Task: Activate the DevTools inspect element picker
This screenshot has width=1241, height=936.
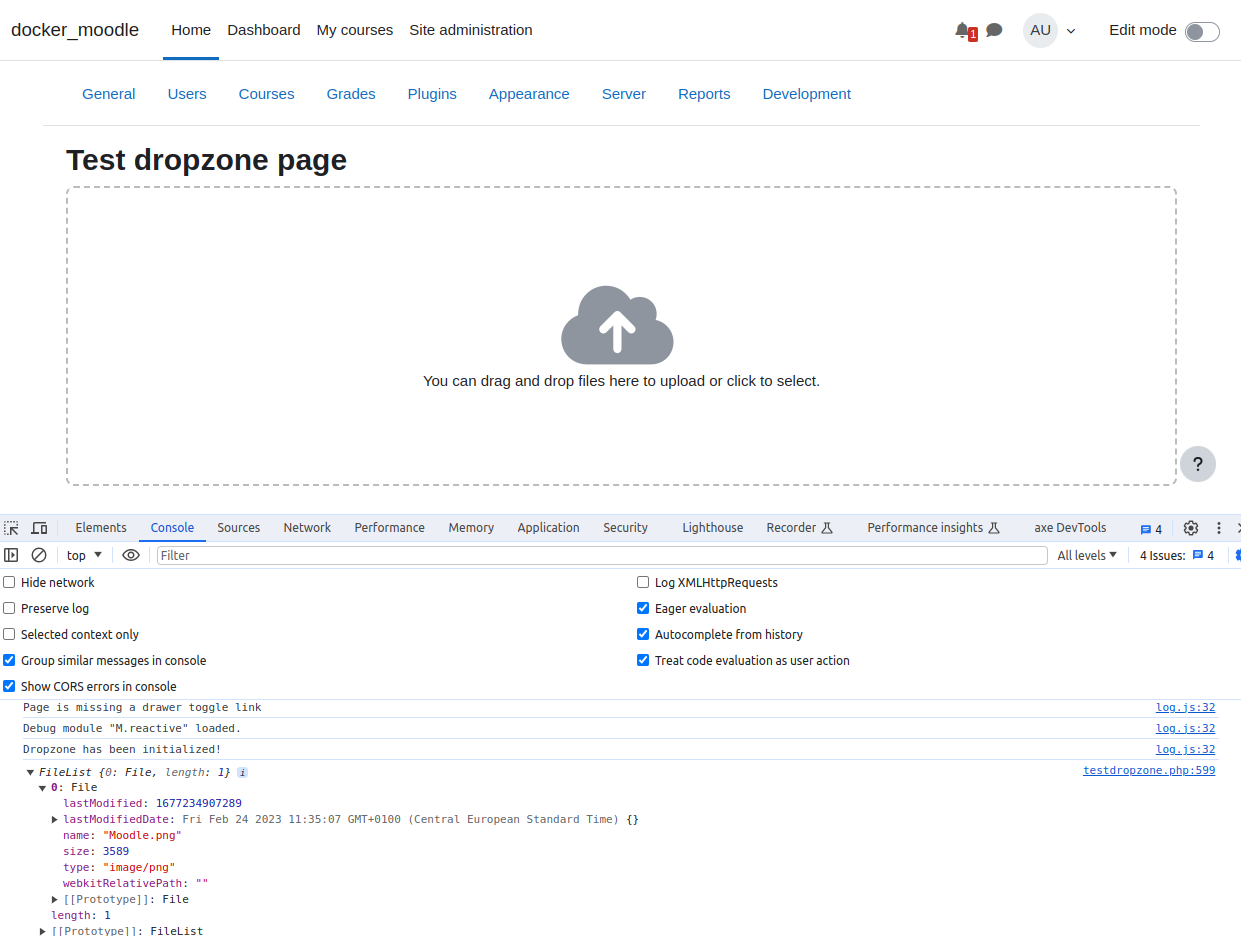Action: (x=12, y=528)
